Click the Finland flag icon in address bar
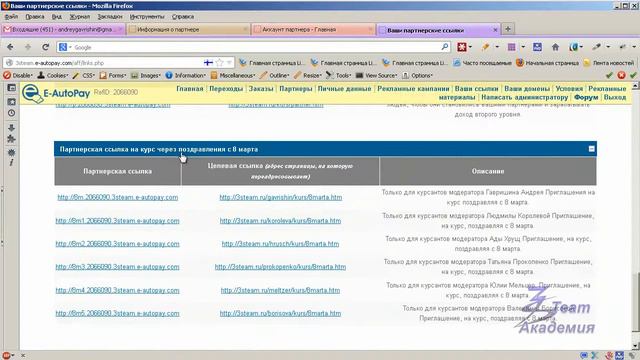 click(x=208, y=63)
